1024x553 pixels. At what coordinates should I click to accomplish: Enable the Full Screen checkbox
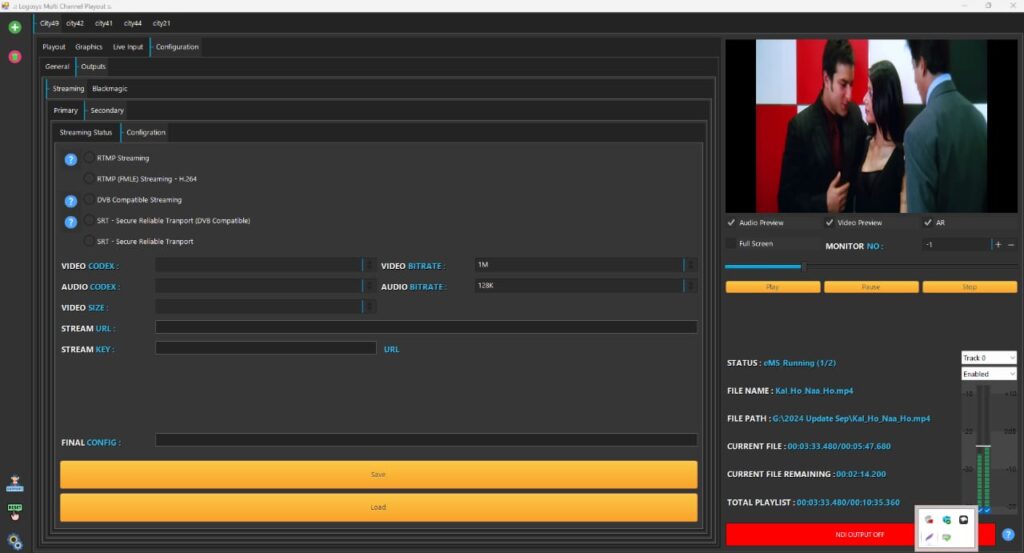[731, 244]
